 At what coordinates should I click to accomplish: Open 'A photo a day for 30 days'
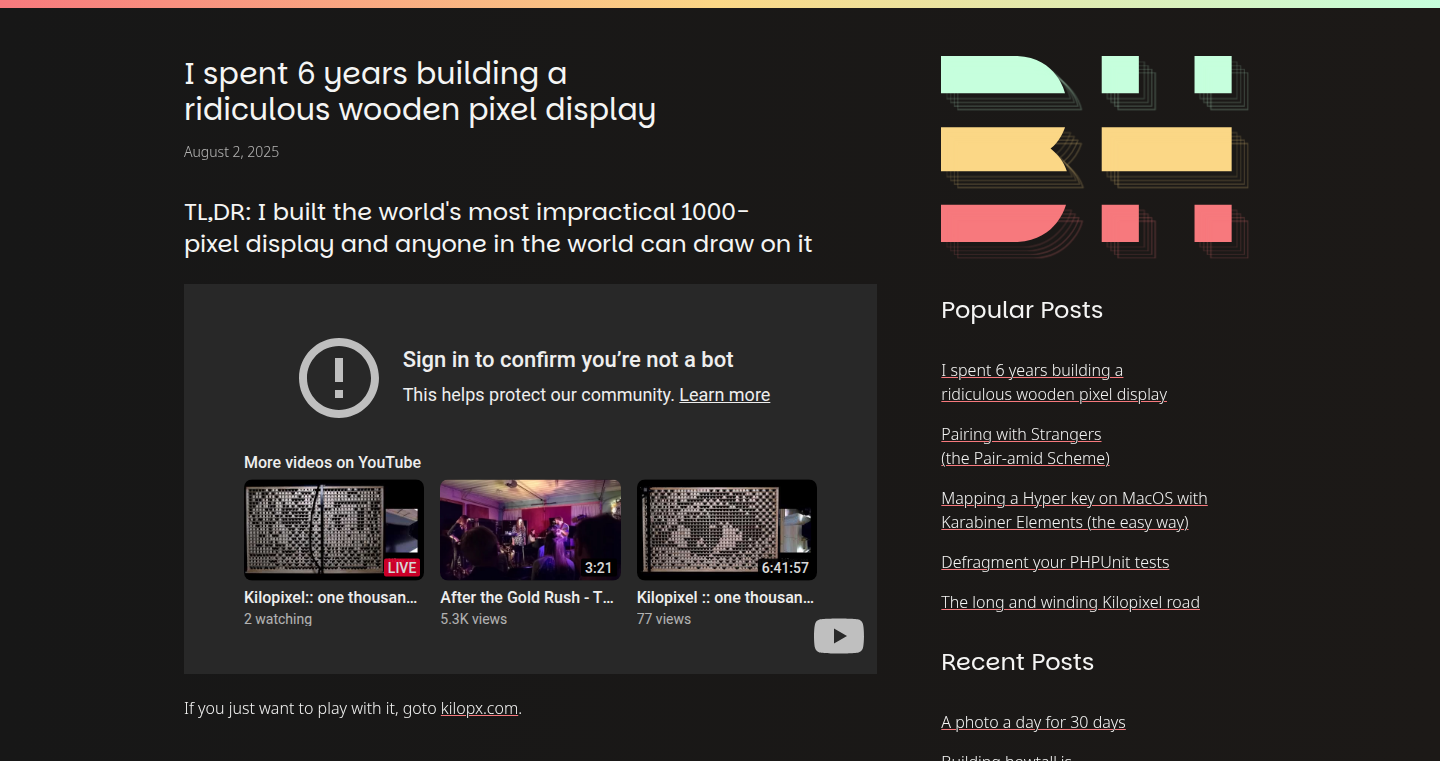pos(1033,722)
